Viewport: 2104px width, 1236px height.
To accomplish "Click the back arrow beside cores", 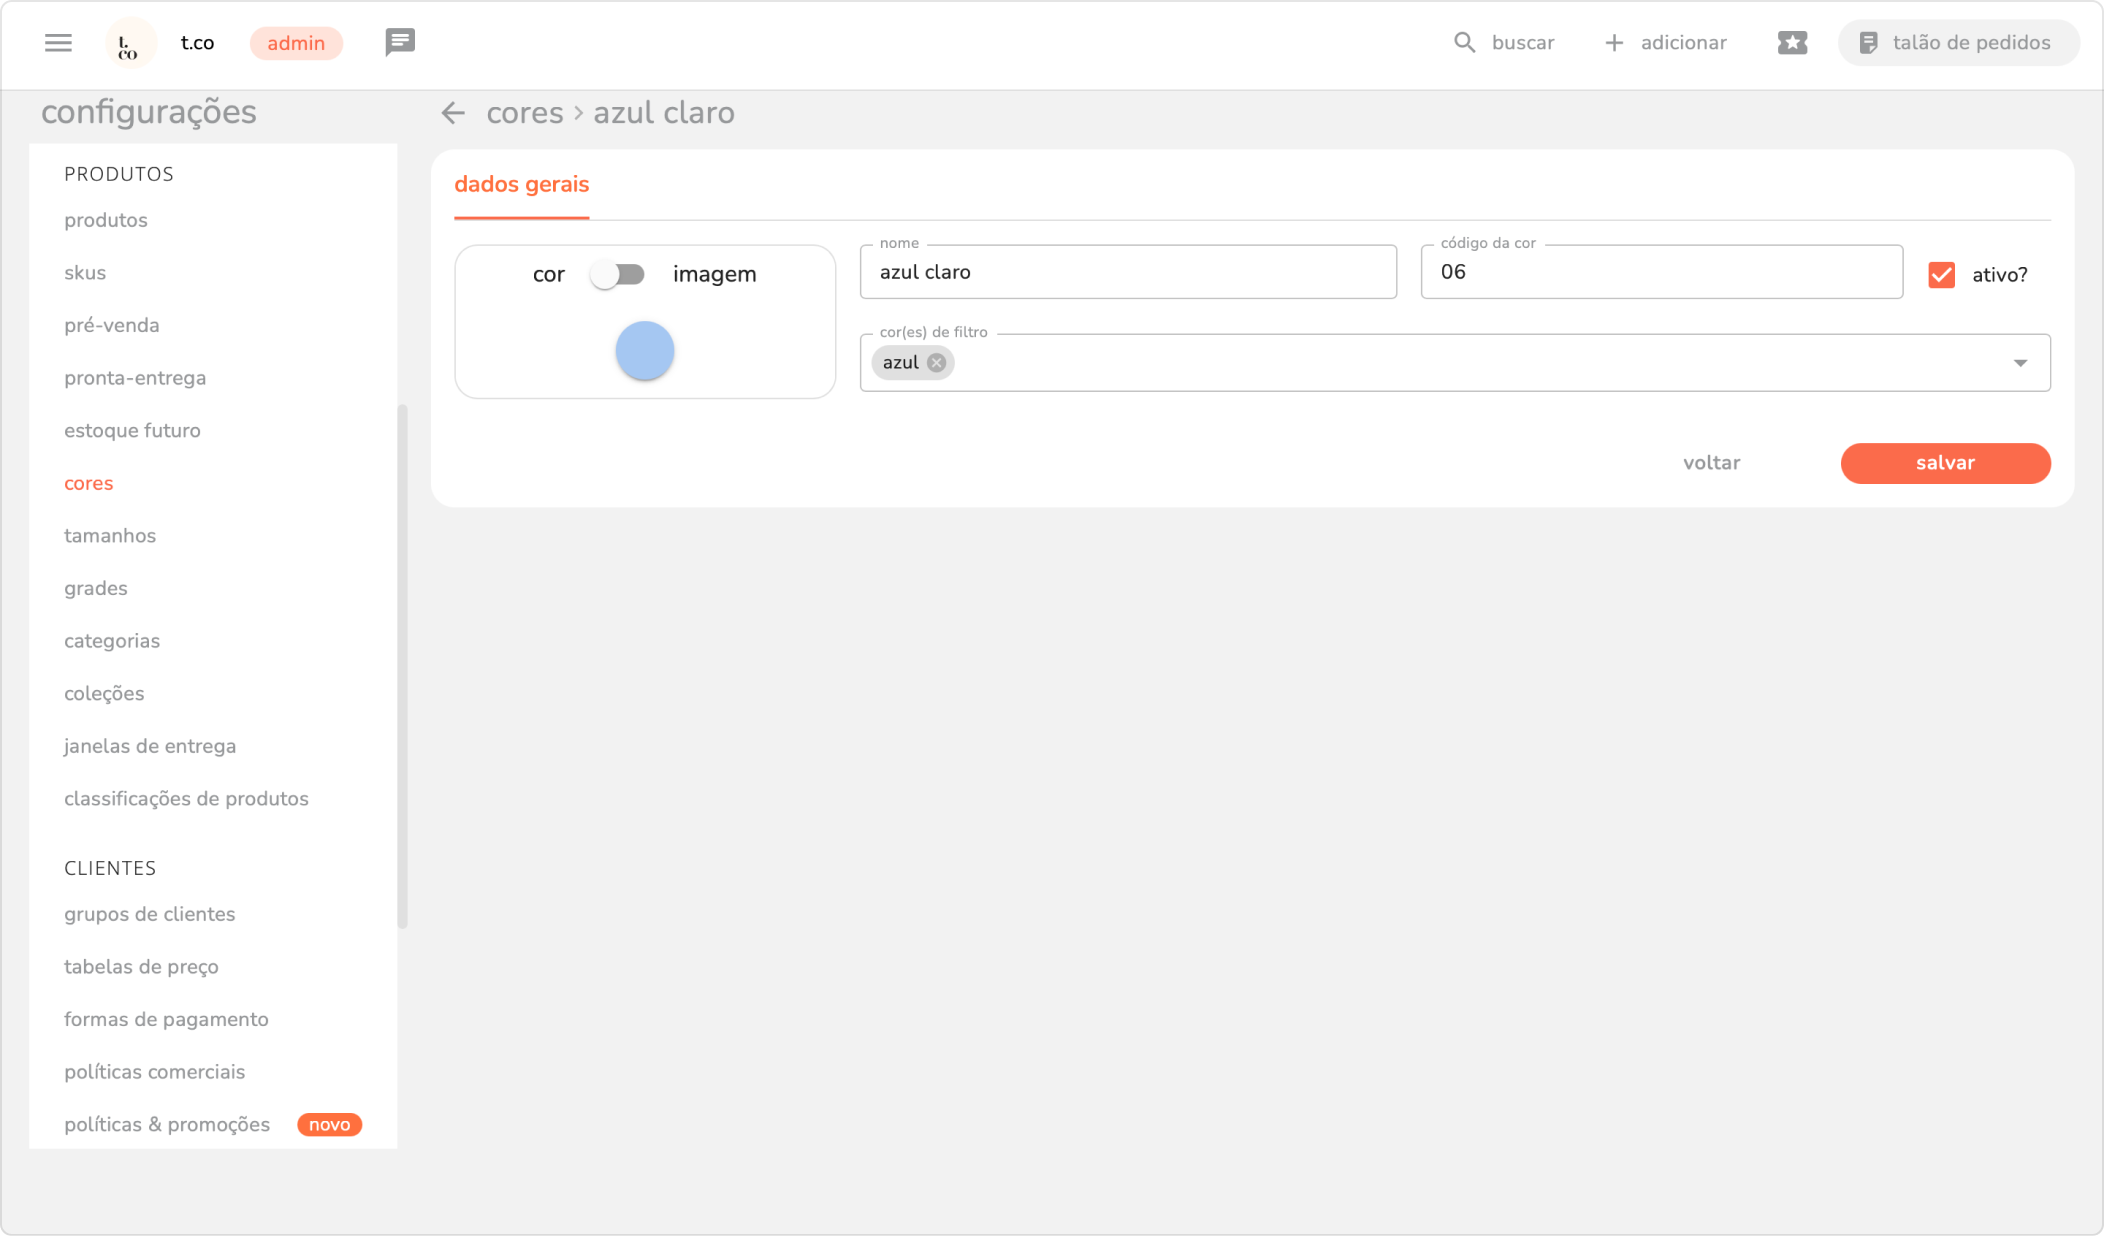I will (x=453, y=113).
